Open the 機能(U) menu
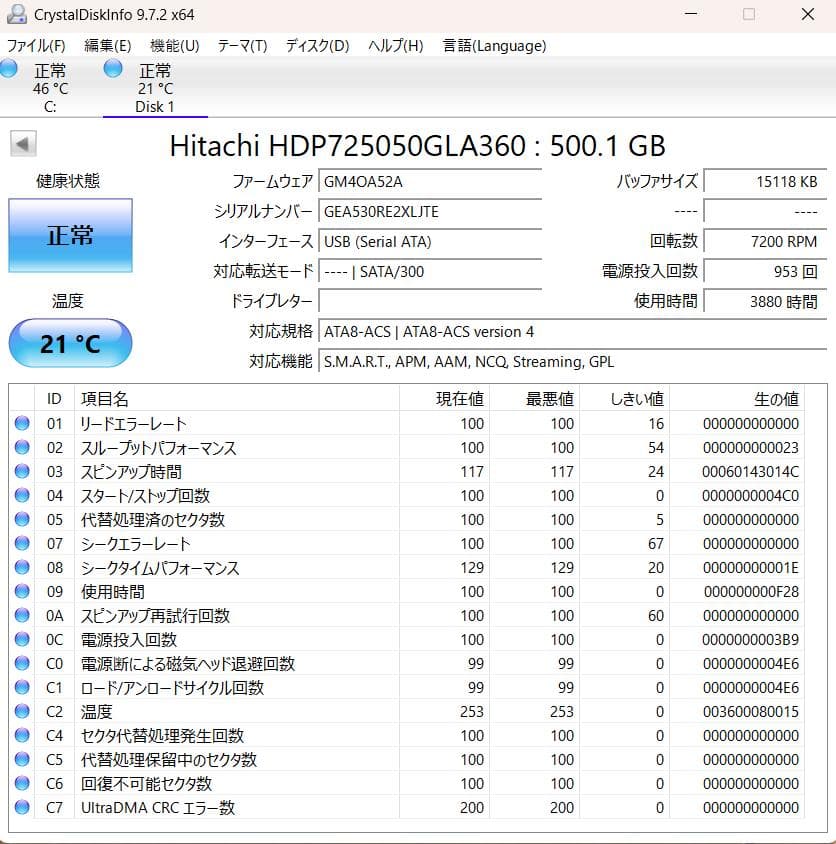 coord(174,46)
